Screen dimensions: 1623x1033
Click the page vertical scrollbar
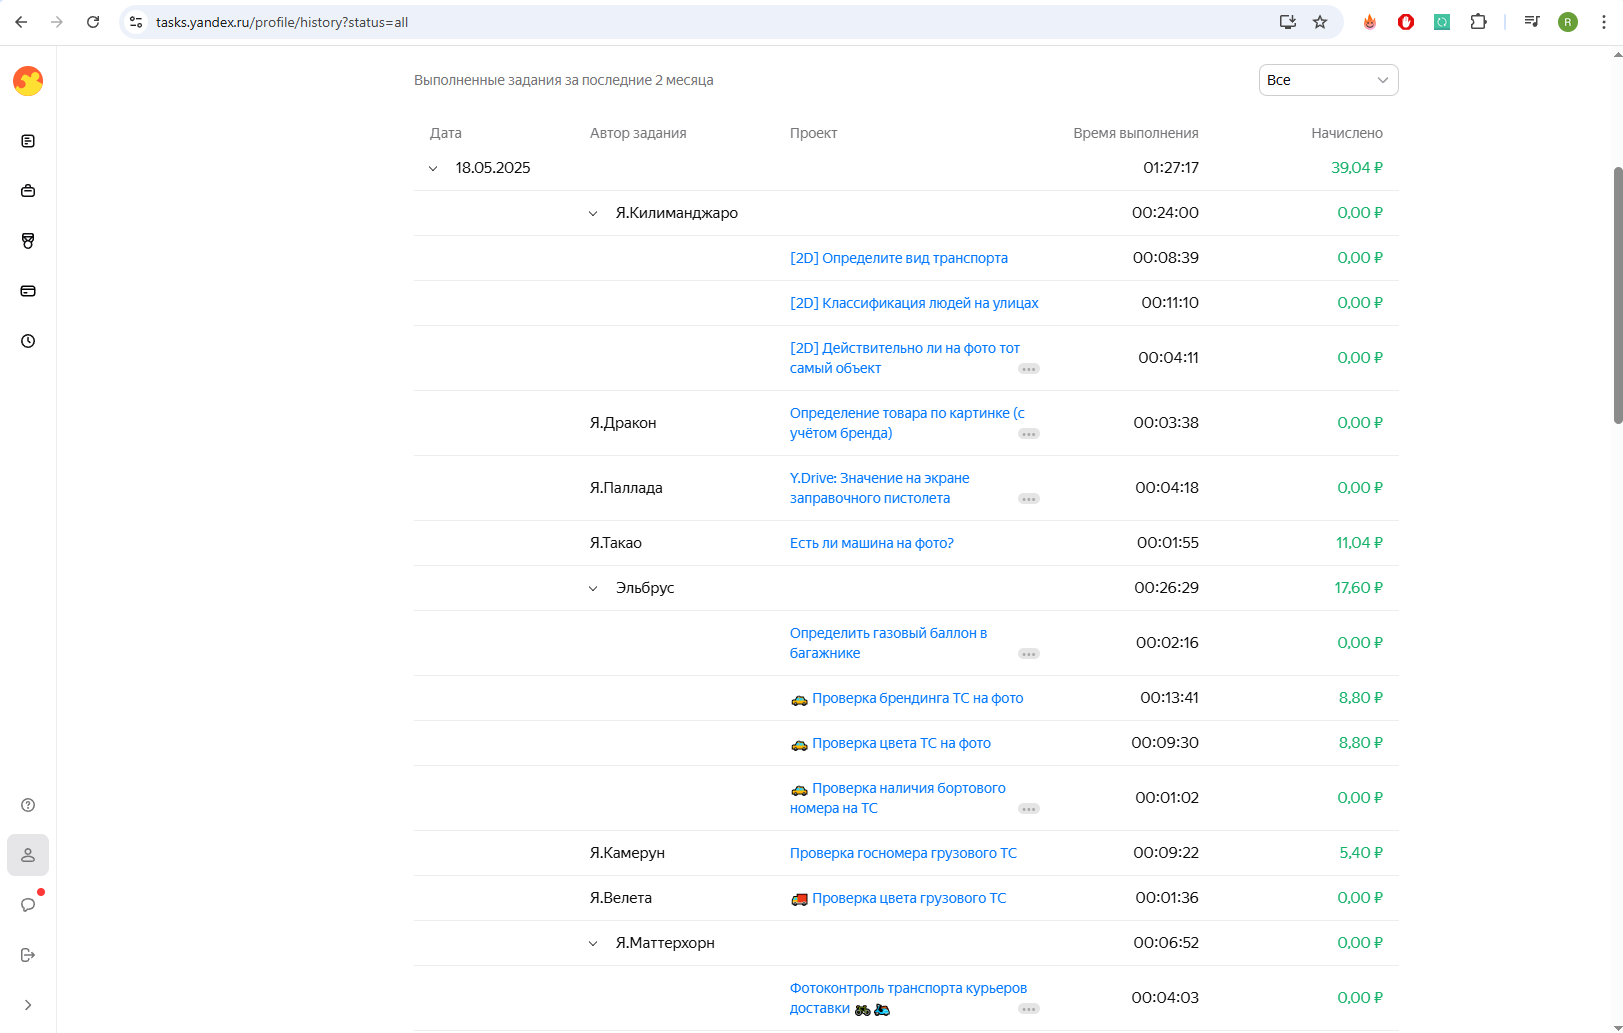tap(1617, 296)
